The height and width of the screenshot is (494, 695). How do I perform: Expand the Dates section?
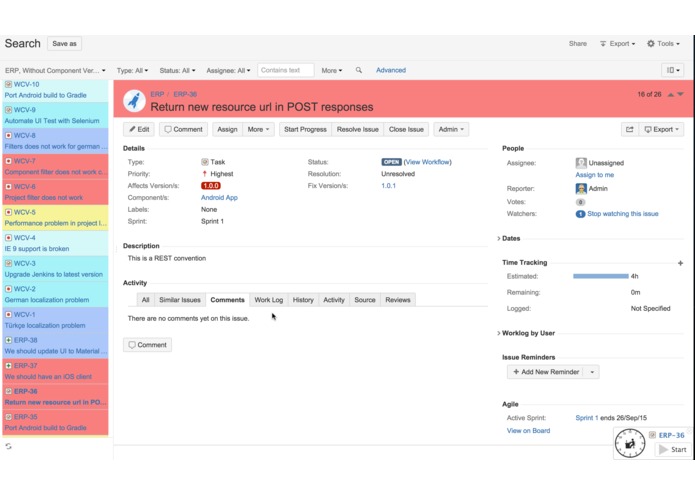pos(509,238)
